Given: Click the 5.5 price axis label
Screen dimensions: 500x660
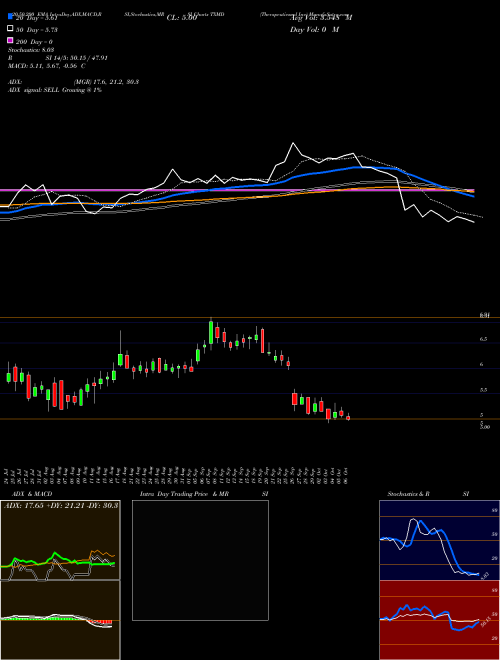Looking at the screenshot, I should (x=483, y=390).
